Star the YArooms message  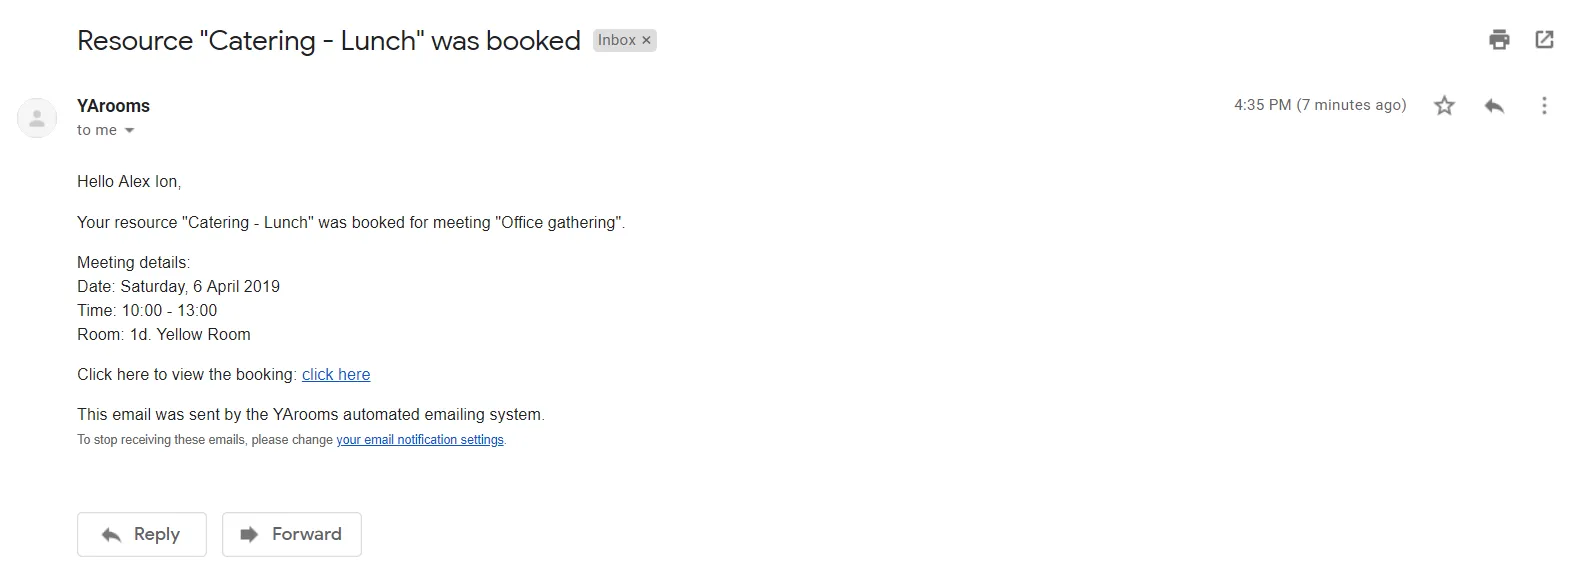point(1444,105)
